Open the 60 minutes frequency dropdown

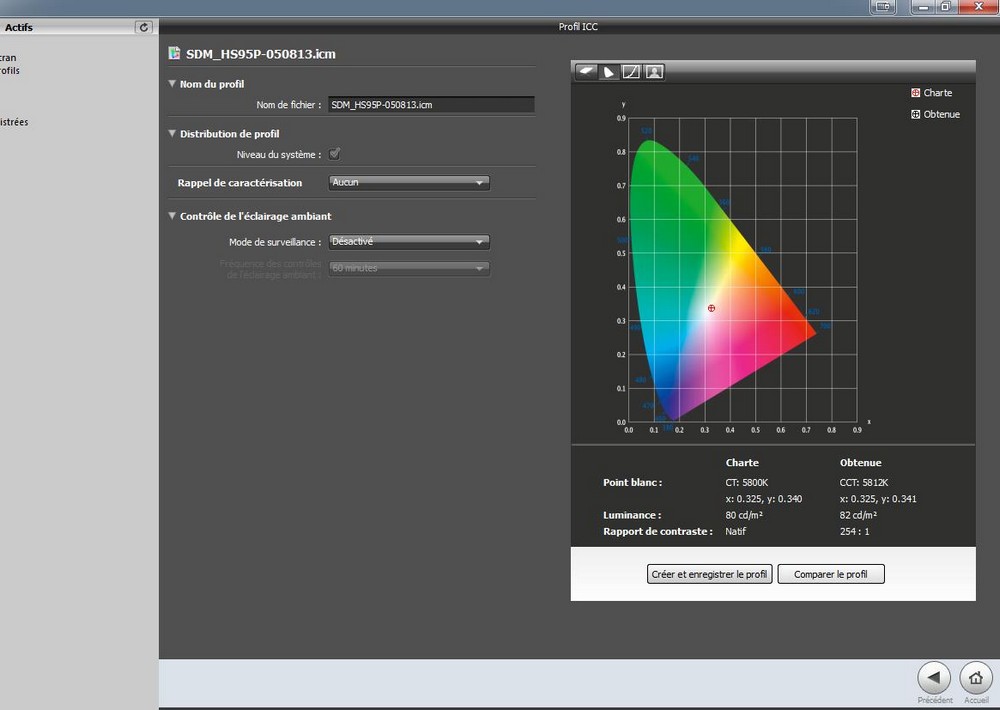(x=409, y=269)
